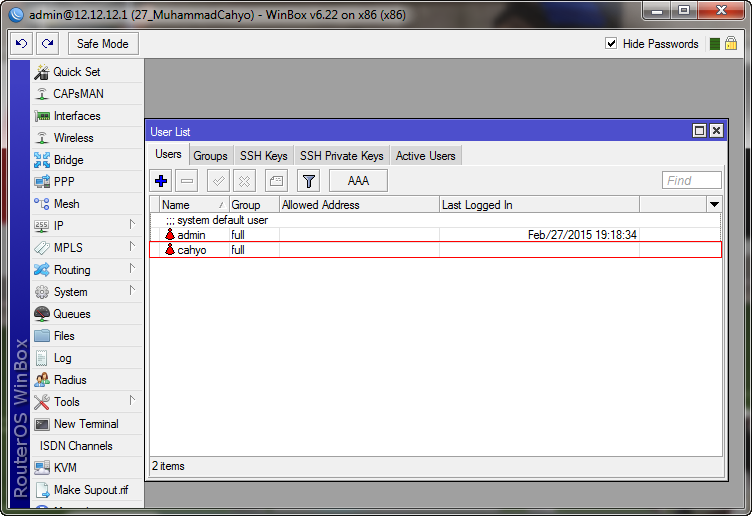Click the enable (checkmark) button
This screenshot has height=516, width=752.
click(218, 181)
